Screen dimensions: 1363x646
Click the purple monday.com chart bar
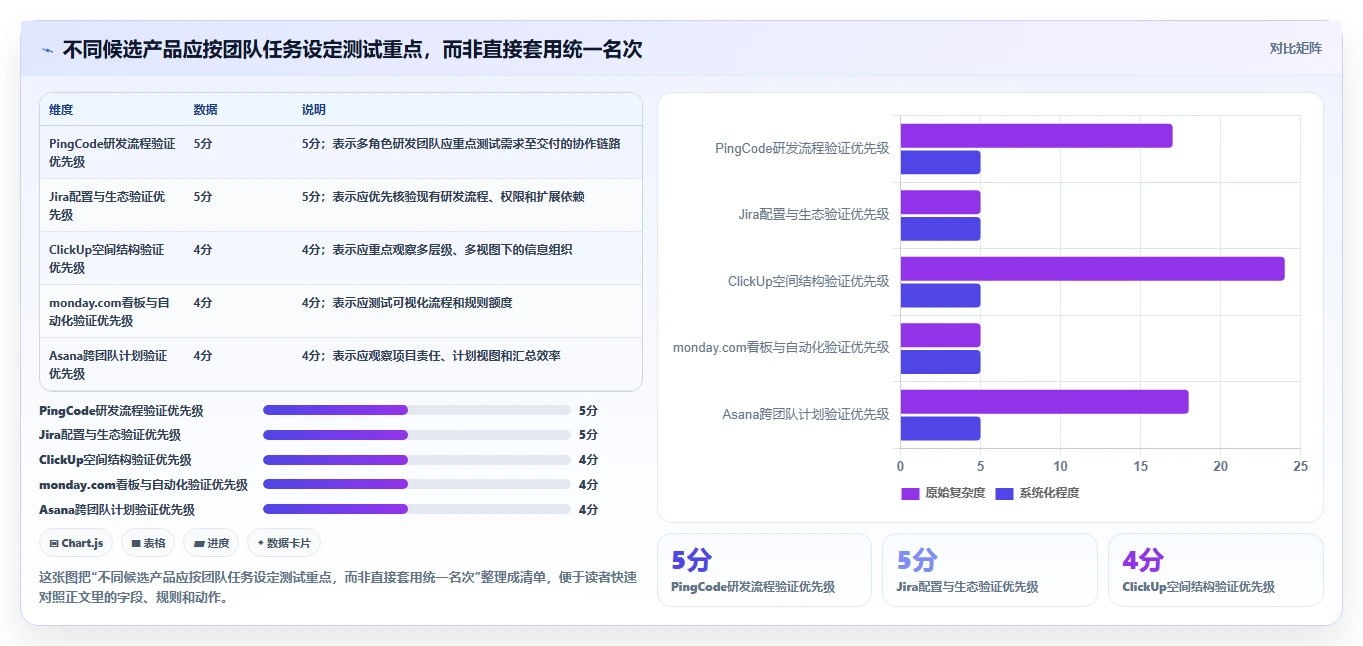click(940, 335)
